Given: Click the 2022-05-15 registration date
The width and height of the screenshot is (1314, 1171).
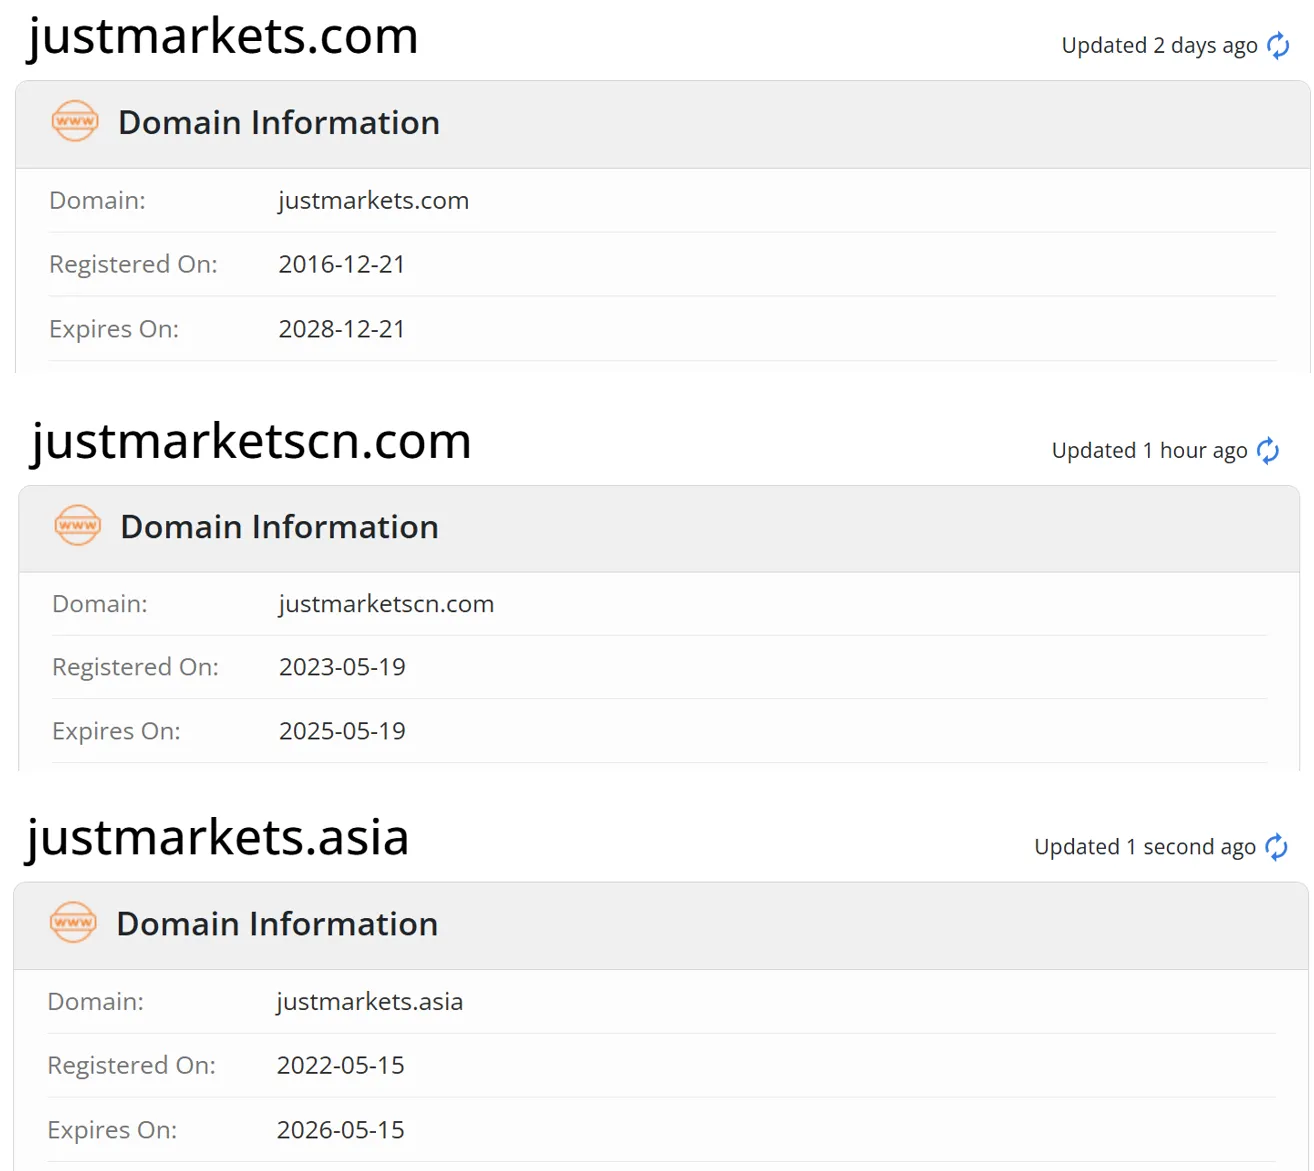Looking at the screenshot, I should tap(340, 1065).
